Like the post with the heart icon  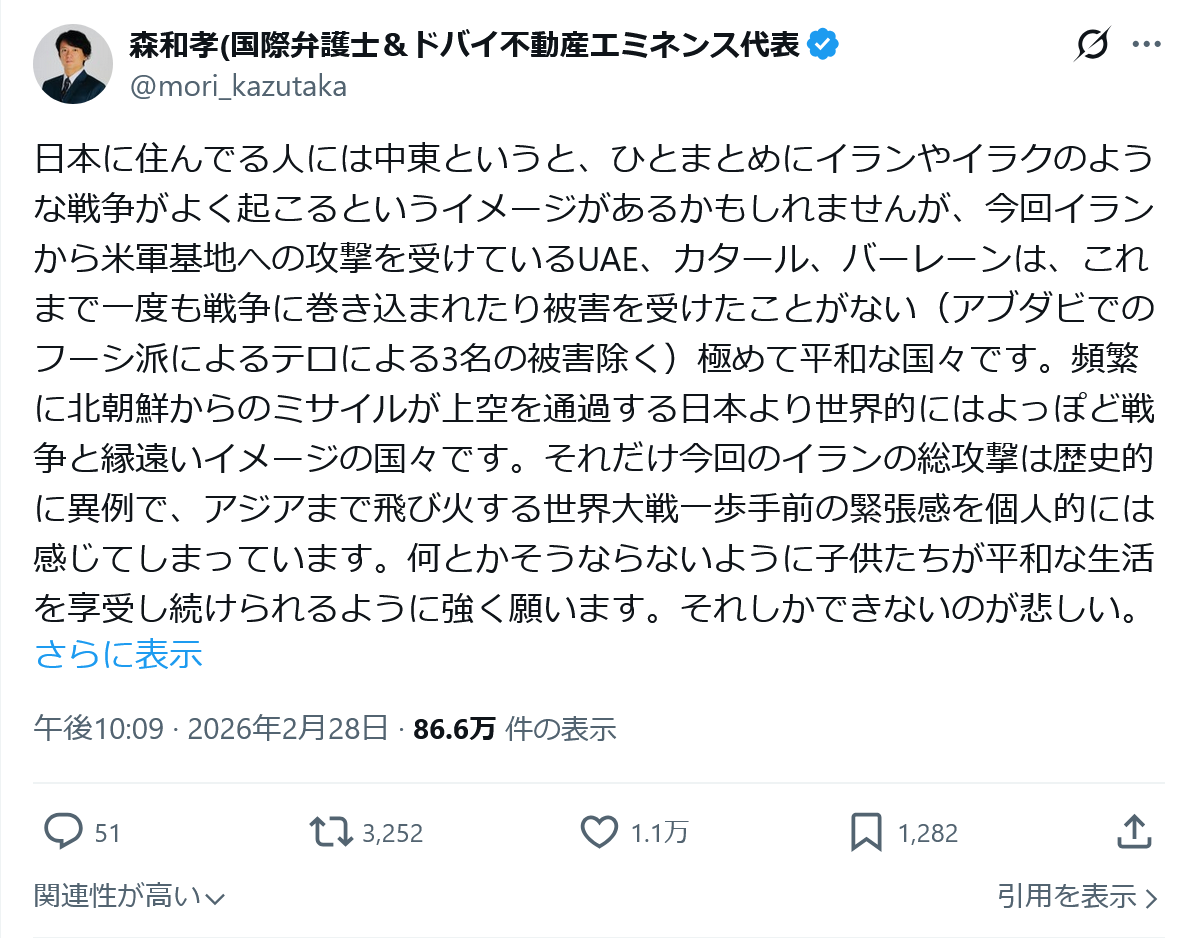599,832
